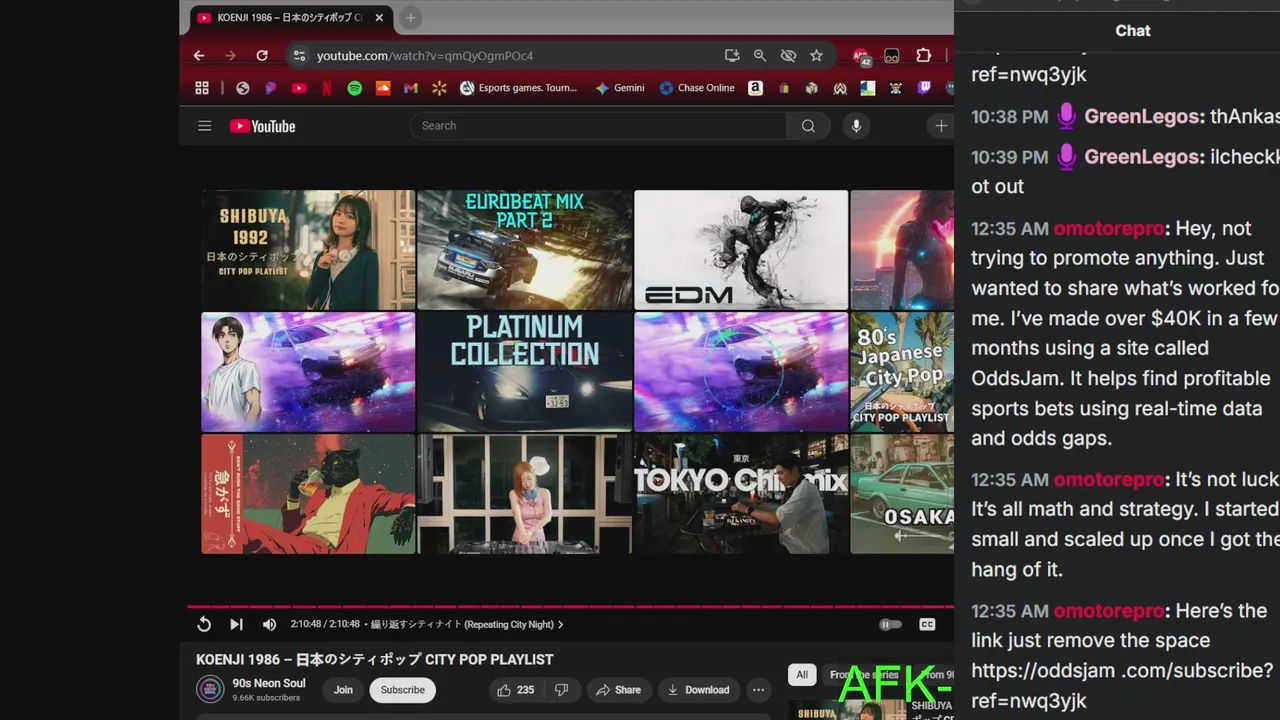Open the Eurobeat Mix Part 2 video
This screenshot has height=720, width=1280.
[525, 250]
